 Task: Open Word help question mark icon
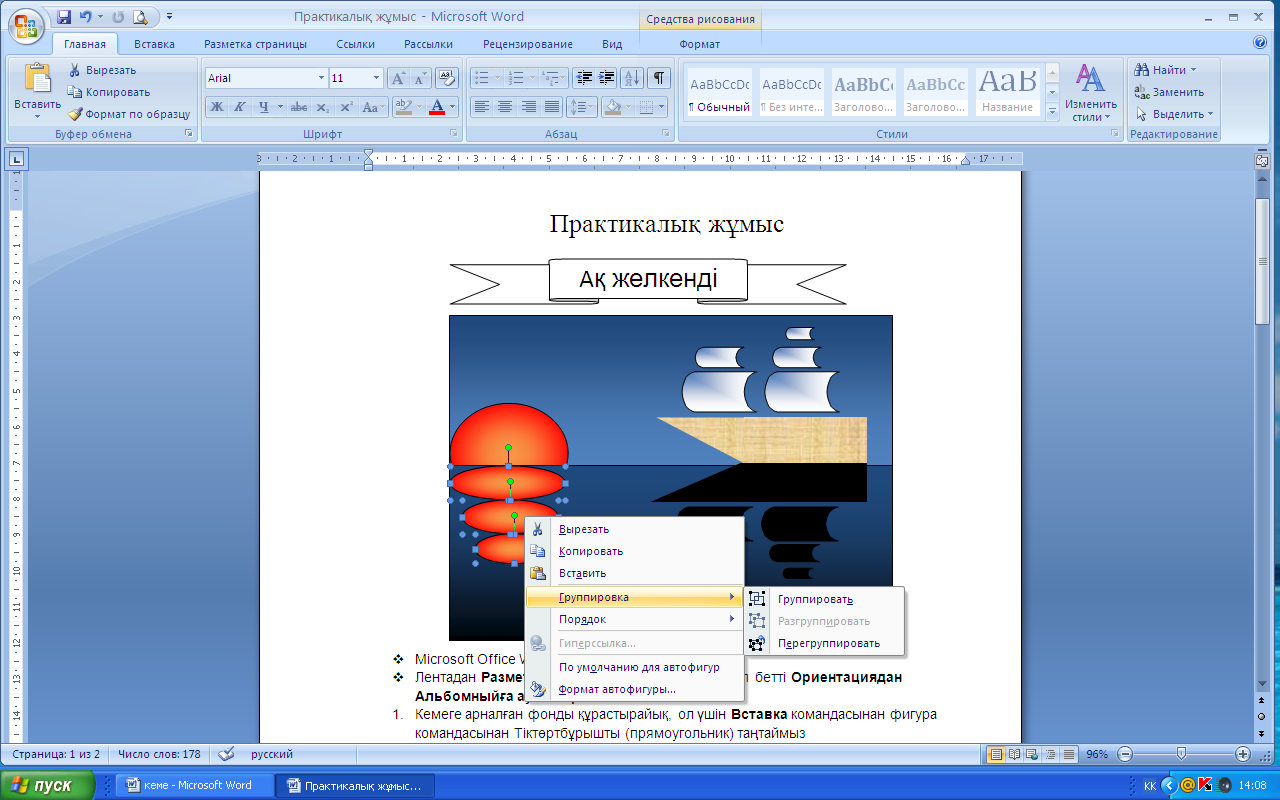coord(1260,44)
